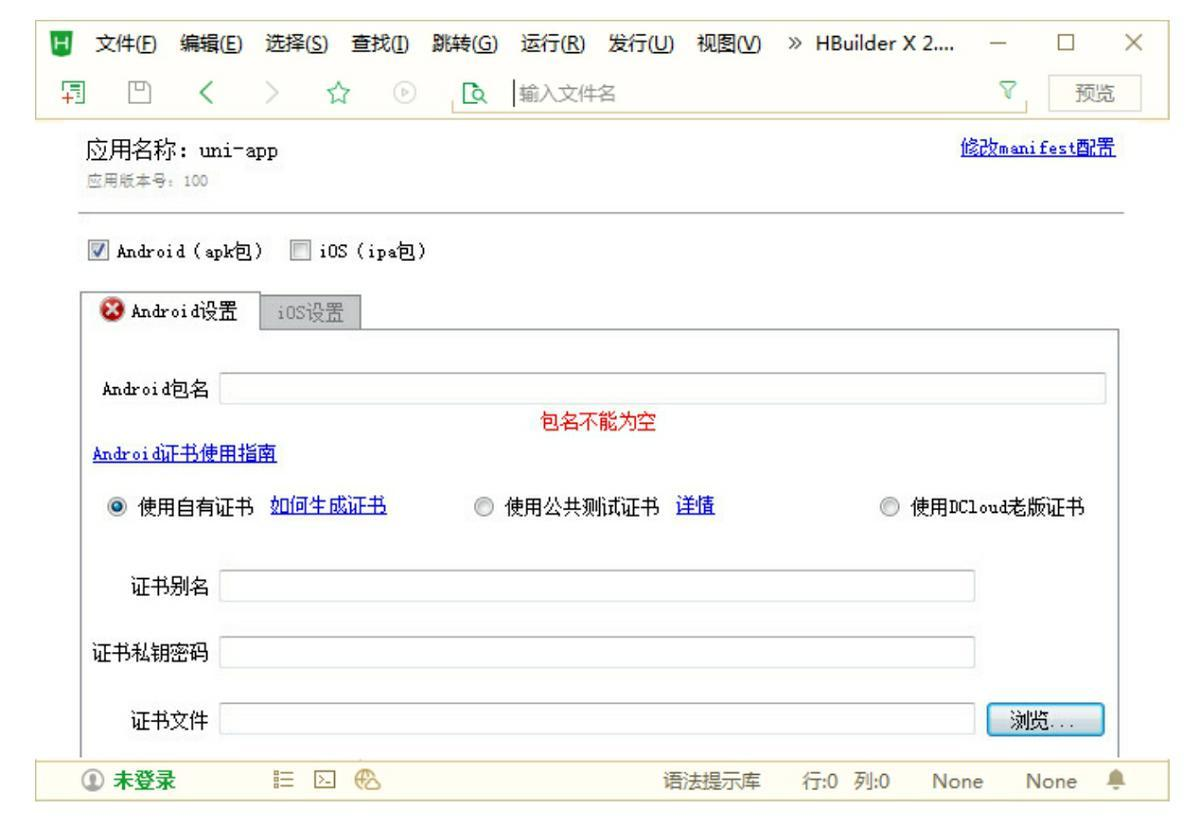Open the 视图(V) menu

click(x=728, y=44)
